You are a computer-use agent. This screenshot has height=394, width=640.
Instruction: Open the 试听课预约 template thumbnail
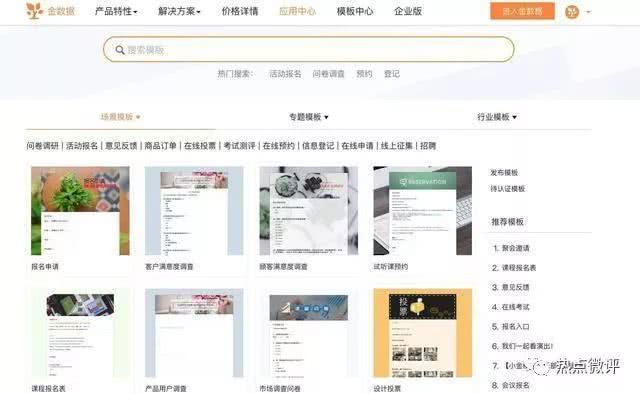click(x=422, y=211)
